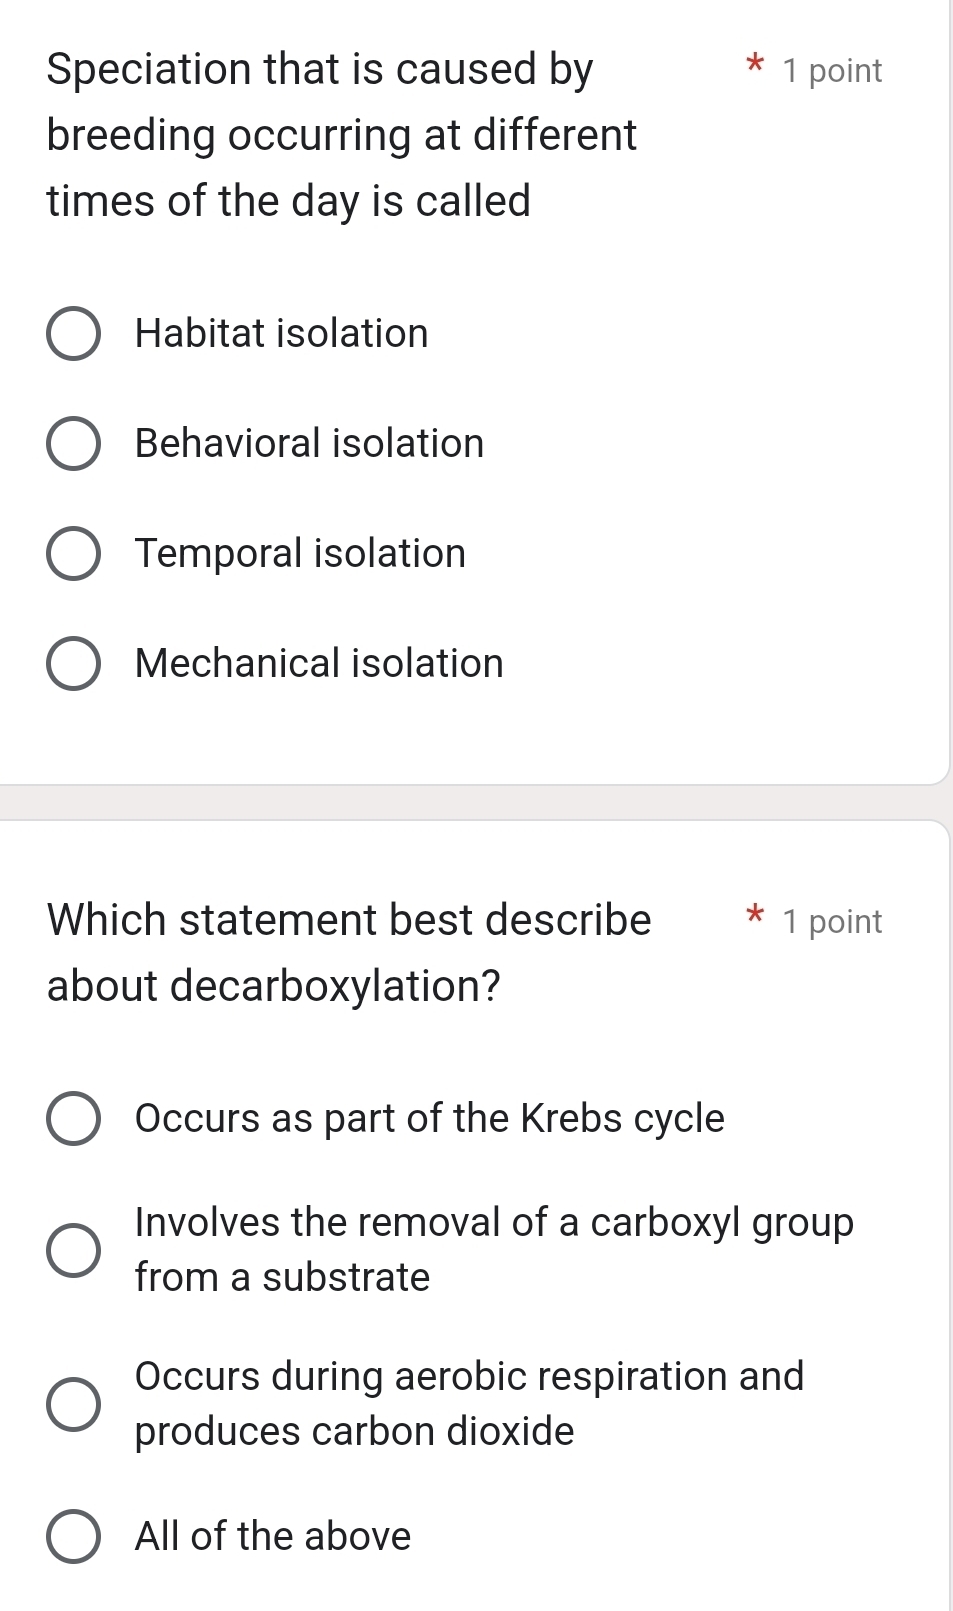Click the Mechanical isolation answer label text
The width and height of the screenshot is (953, 1611).
pyautogui.click(x=319, y=663)
